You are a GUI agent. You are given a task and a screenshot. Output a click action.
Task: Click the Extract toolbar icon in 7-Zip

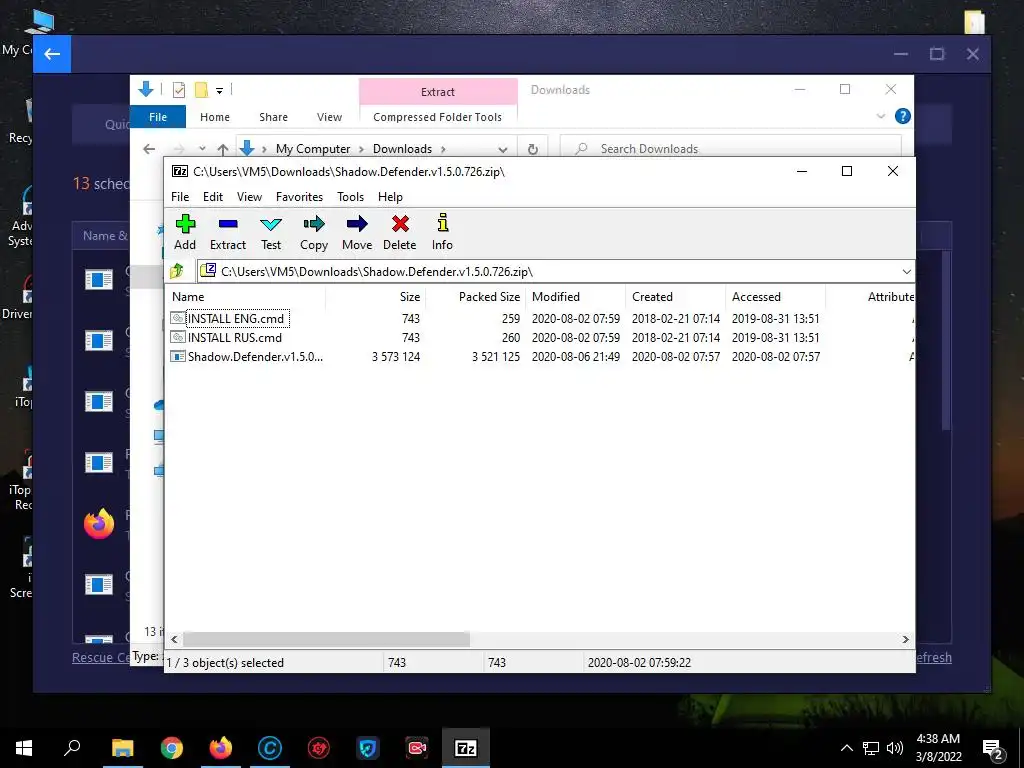pos(227,232)
